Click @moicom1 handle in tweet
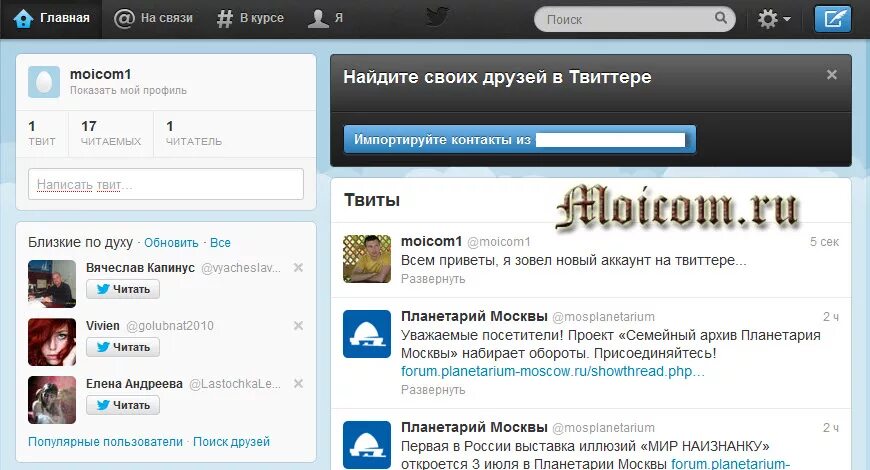This screenshot has width=870, height=470. [499, 242]
